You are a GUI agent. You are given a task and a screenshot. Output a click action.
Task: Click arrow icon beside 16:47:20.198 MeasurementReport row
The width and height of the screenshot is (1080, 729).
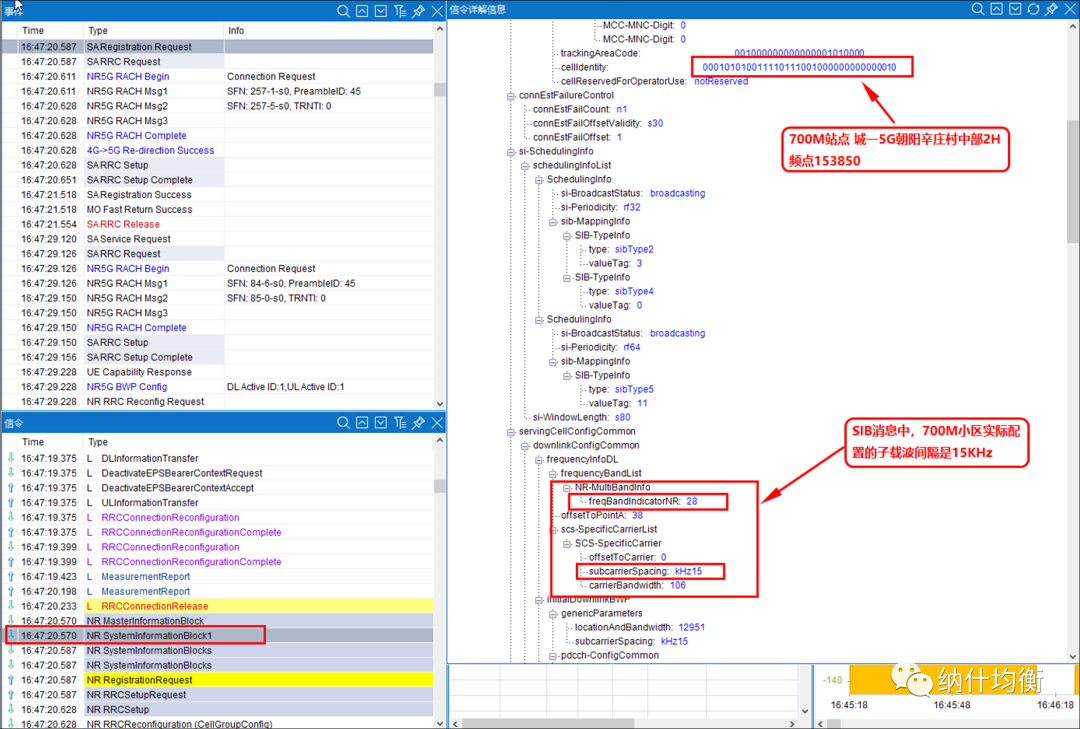11,591
